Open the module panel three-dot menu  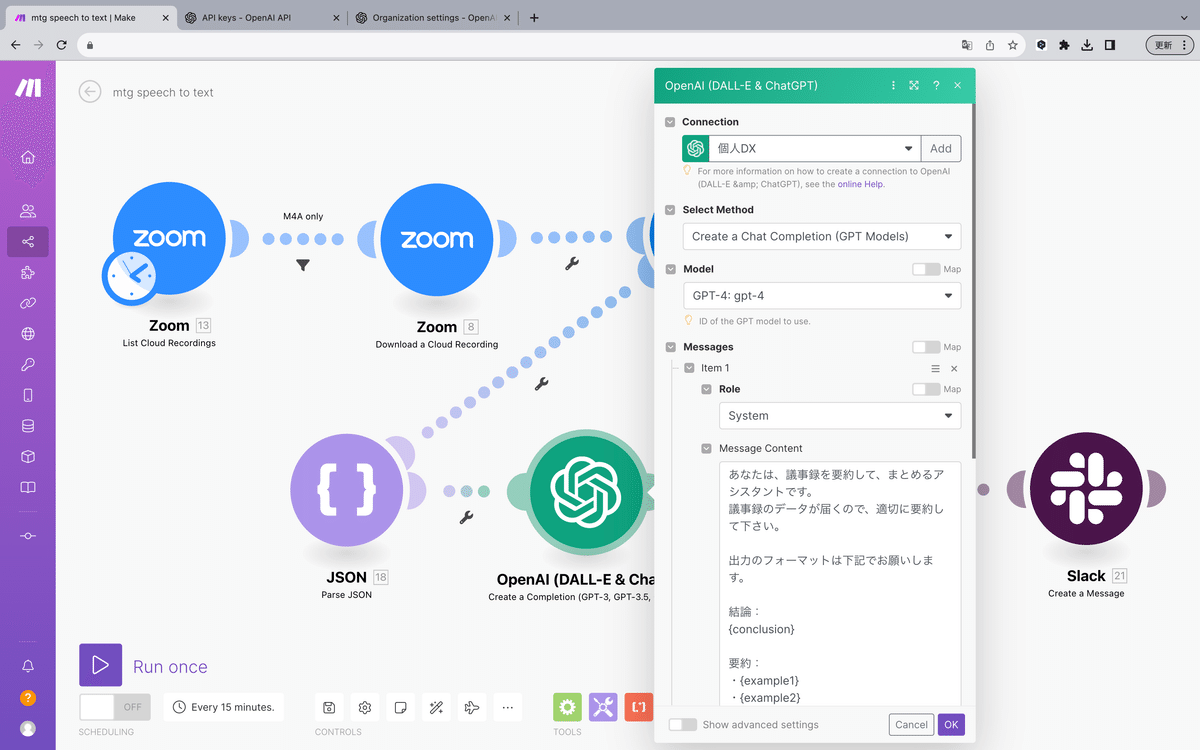[893, 86]
